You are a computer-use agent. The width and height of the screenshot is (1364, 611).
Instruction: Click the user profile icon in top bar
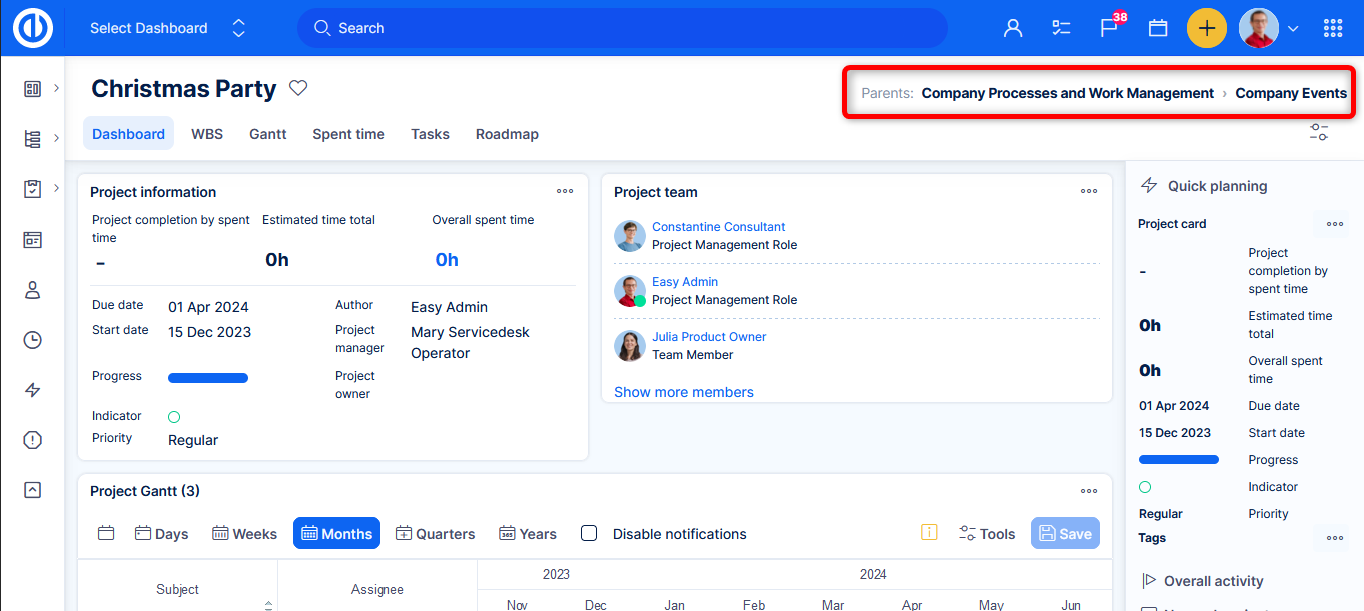click(x=1013, y=28)
